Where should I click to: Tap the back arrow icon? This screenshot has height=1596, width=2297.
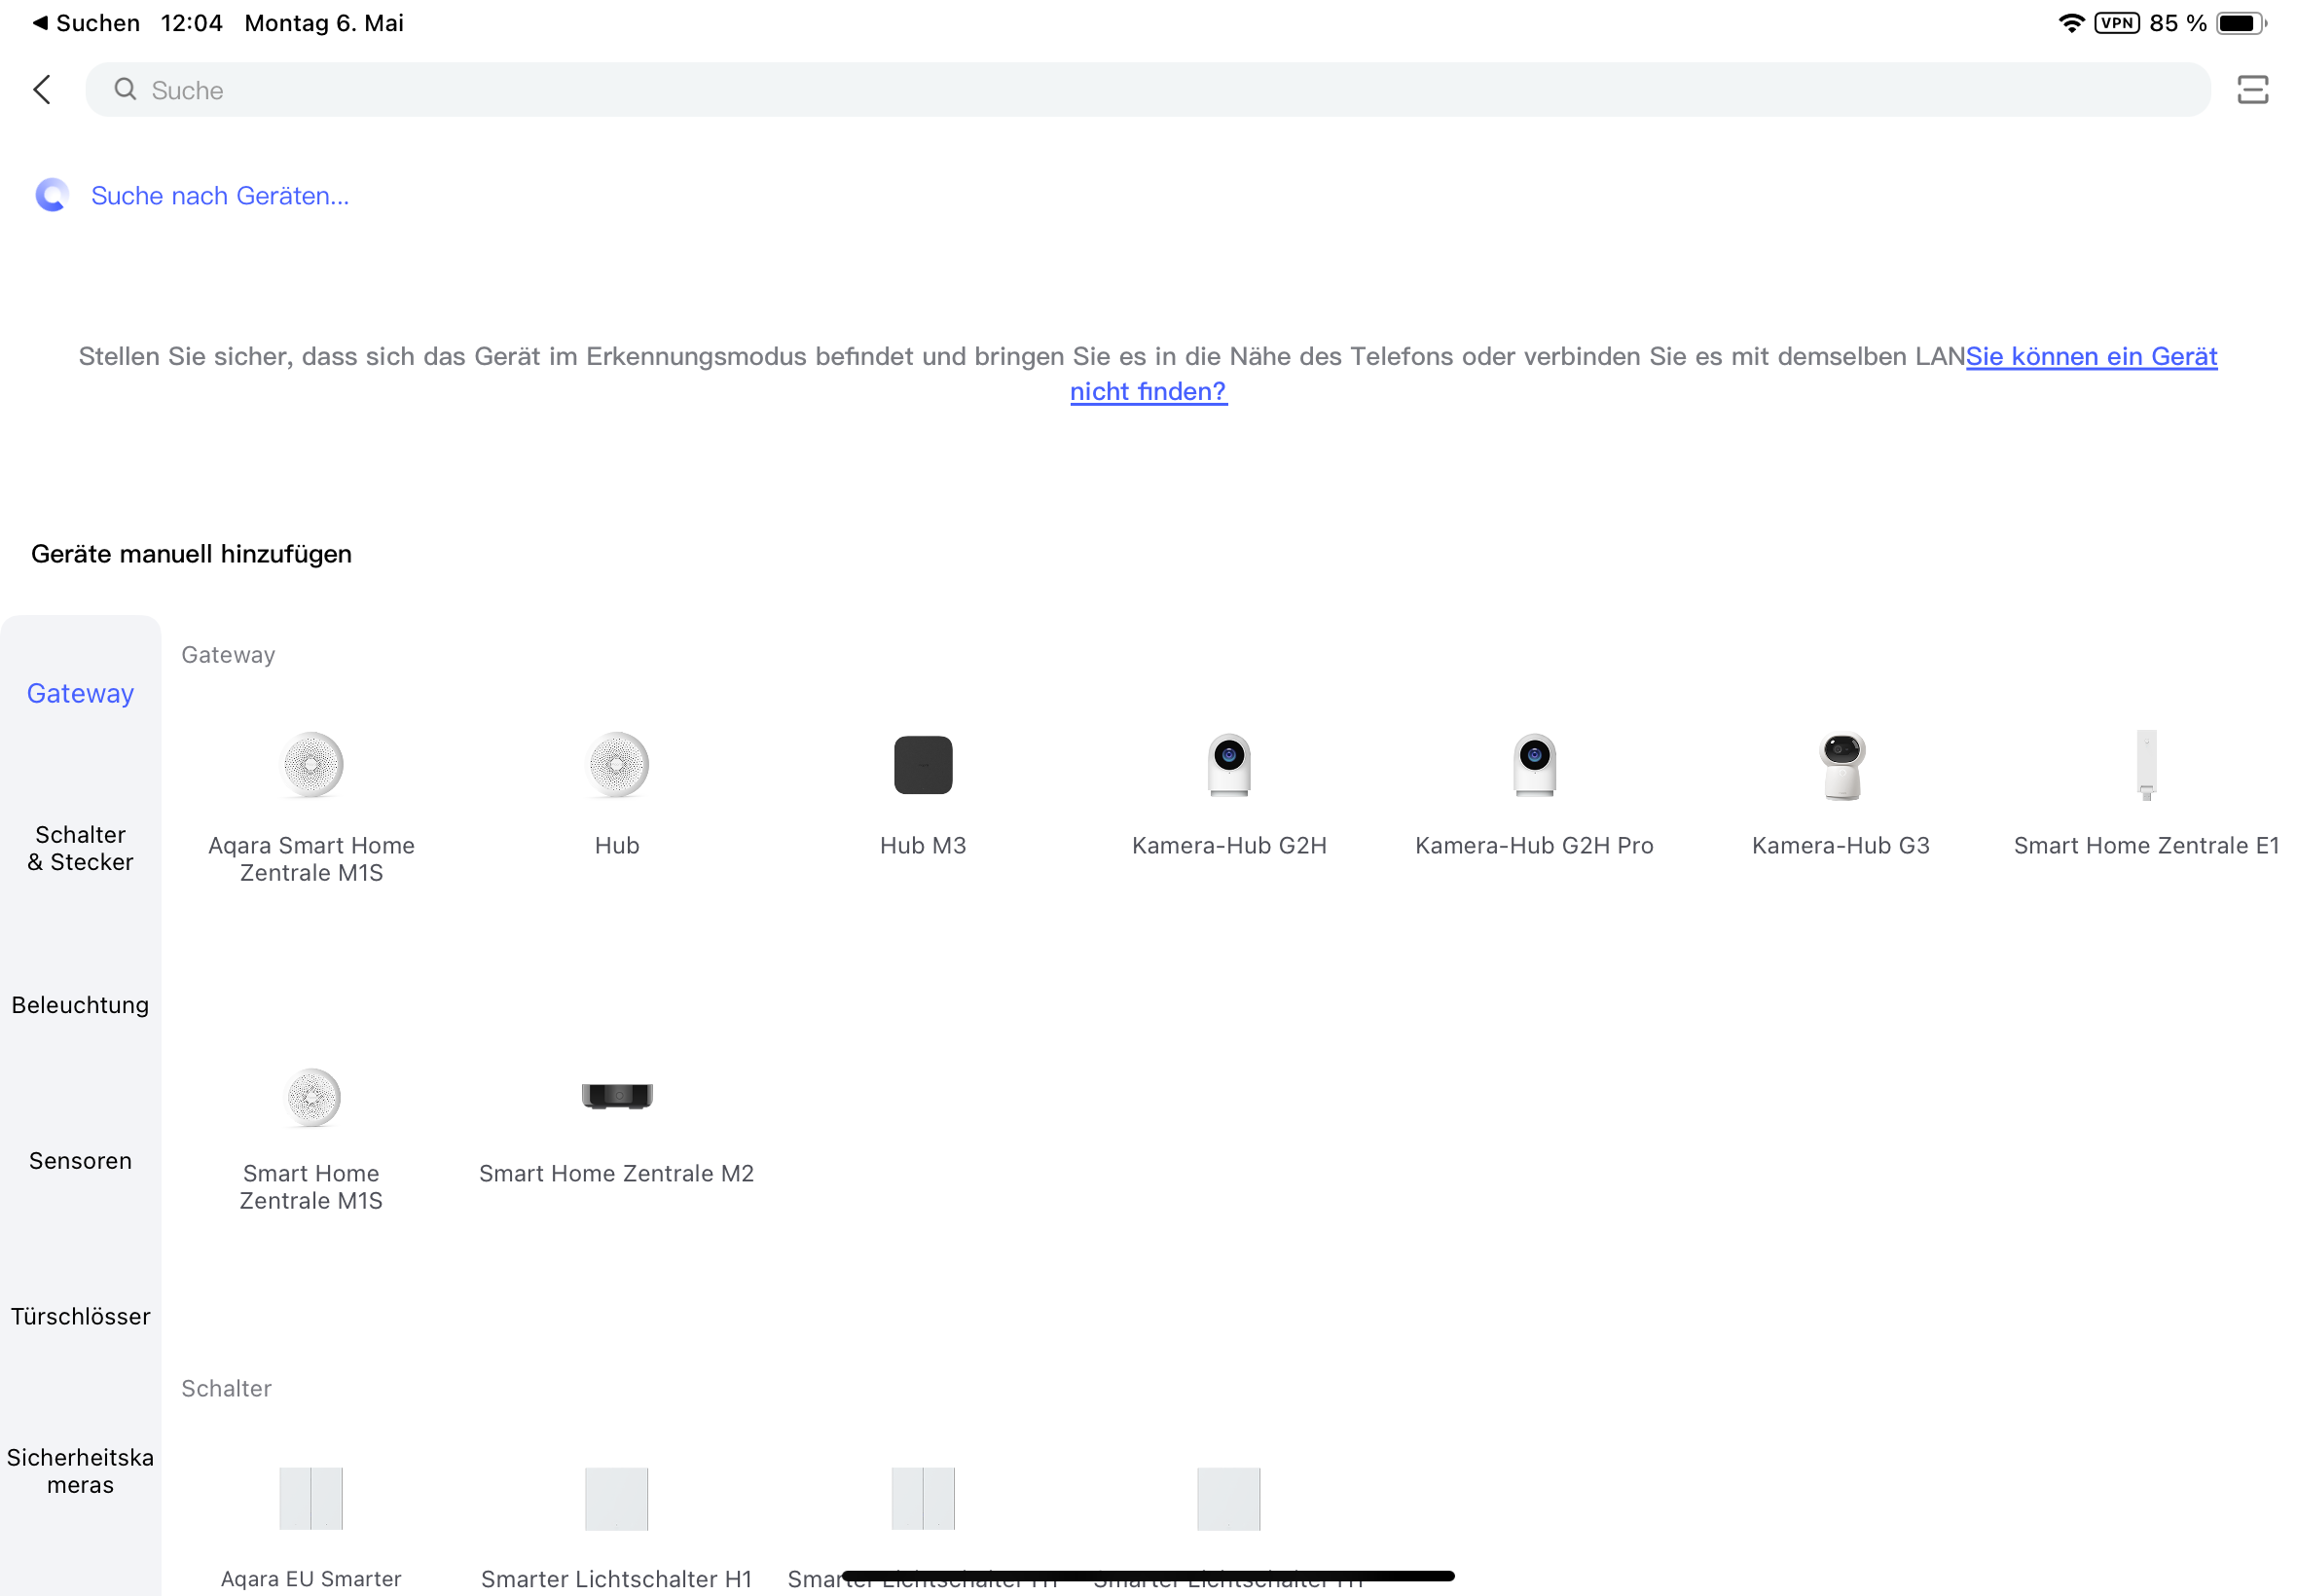coord(42,90)
